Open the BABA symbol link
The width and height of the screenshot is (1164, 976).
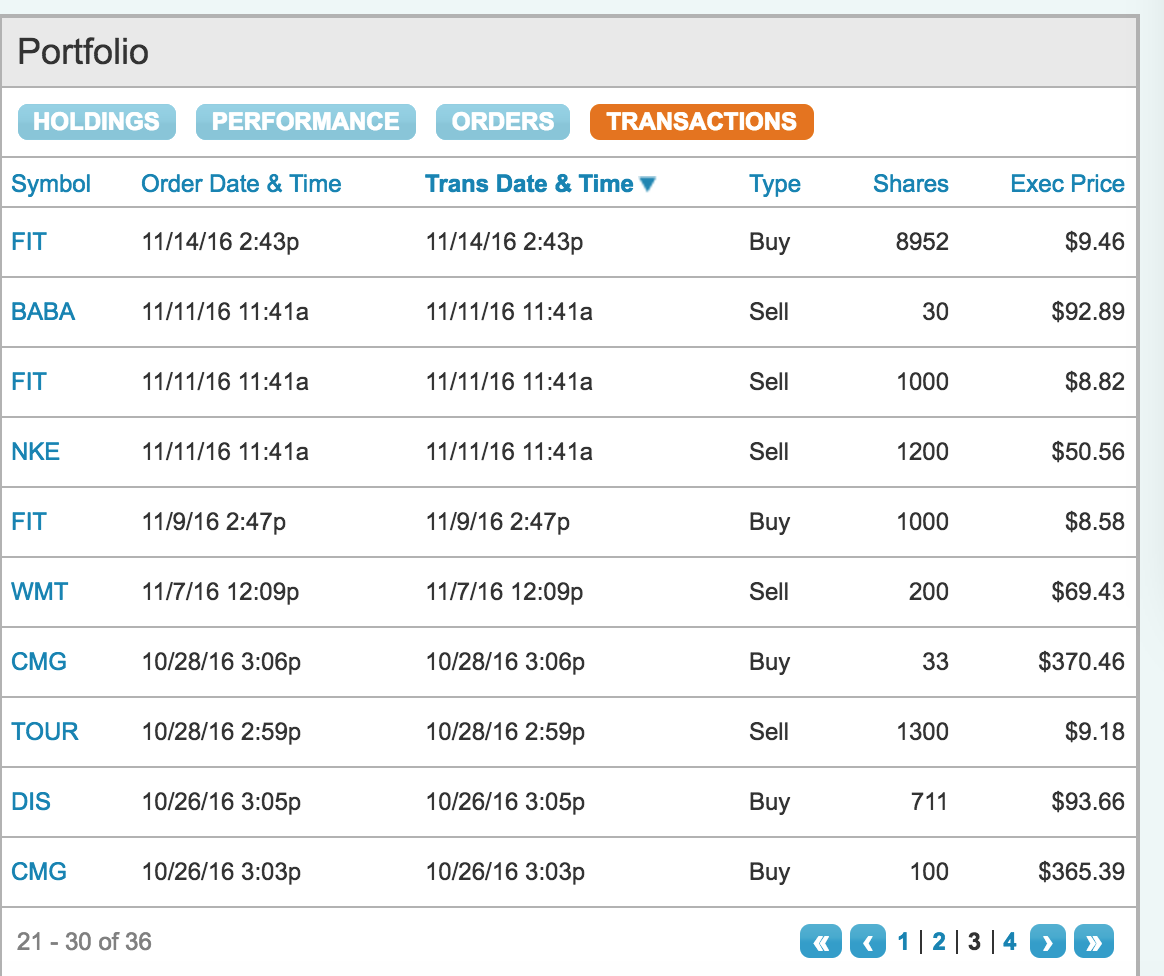coord(43,312)
